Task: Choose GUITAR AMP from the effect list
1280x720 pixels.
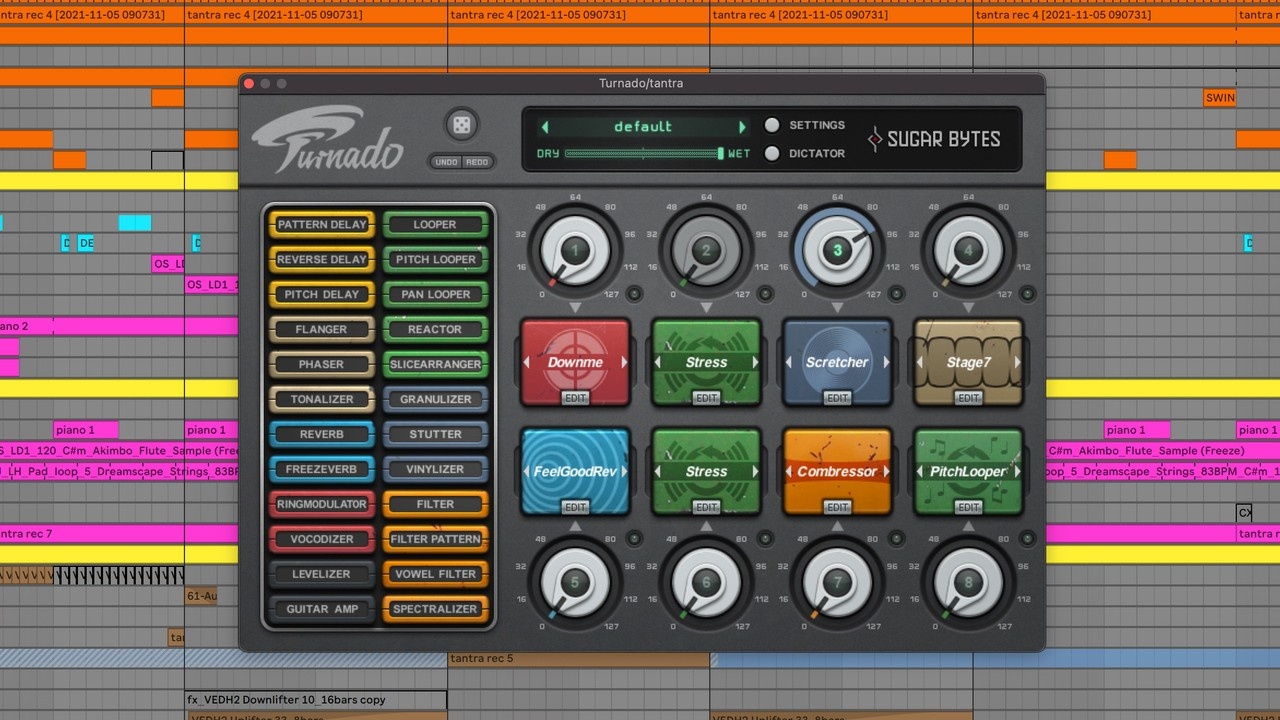Action: [322, 609]
